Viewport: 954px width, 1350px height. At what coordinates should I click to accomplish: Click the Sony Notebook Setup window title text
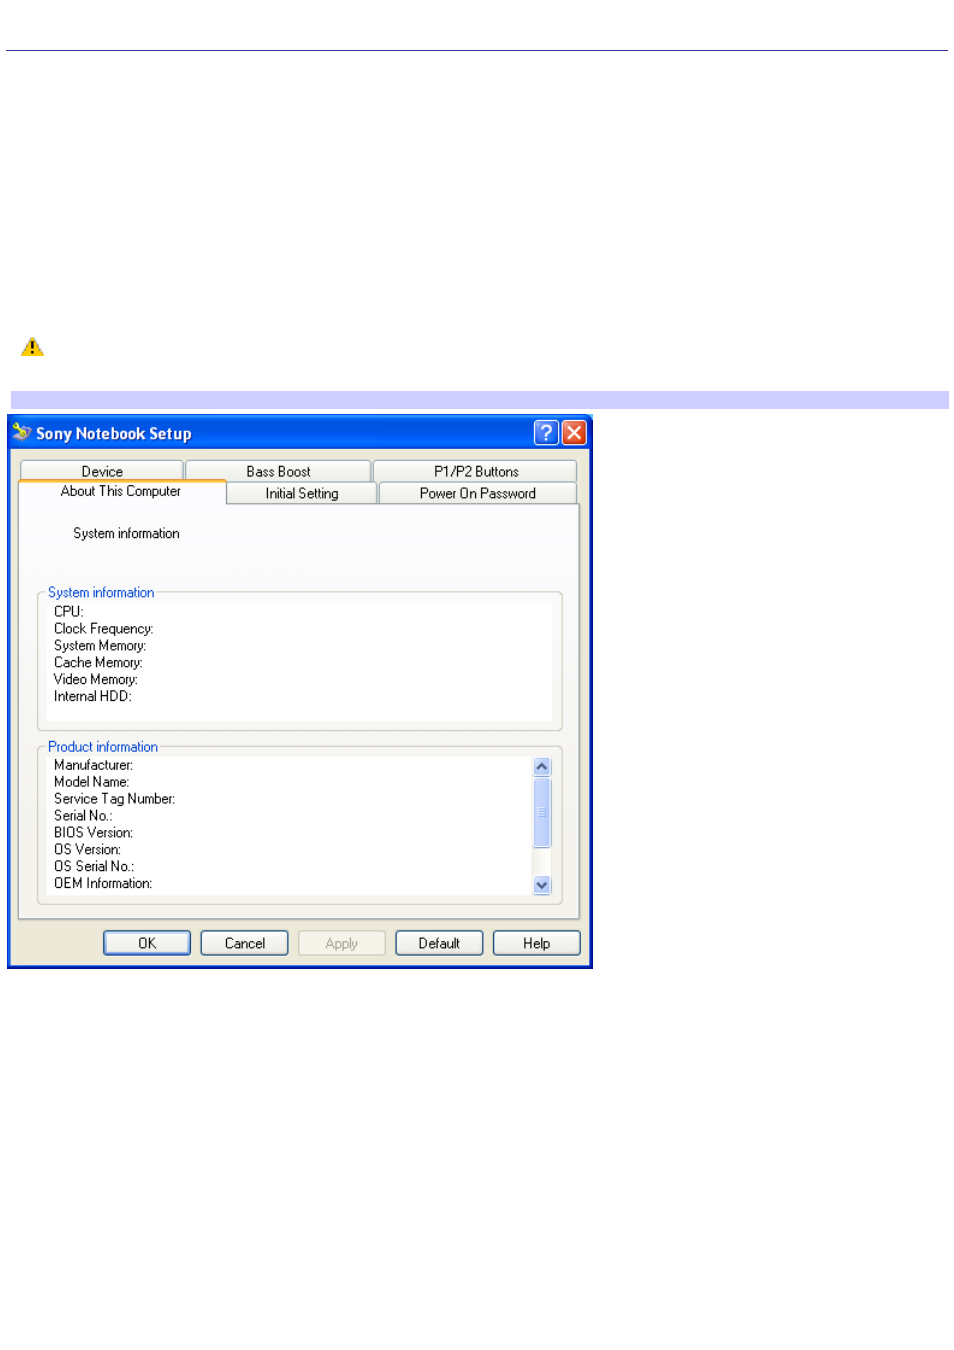tap(114, 433)
